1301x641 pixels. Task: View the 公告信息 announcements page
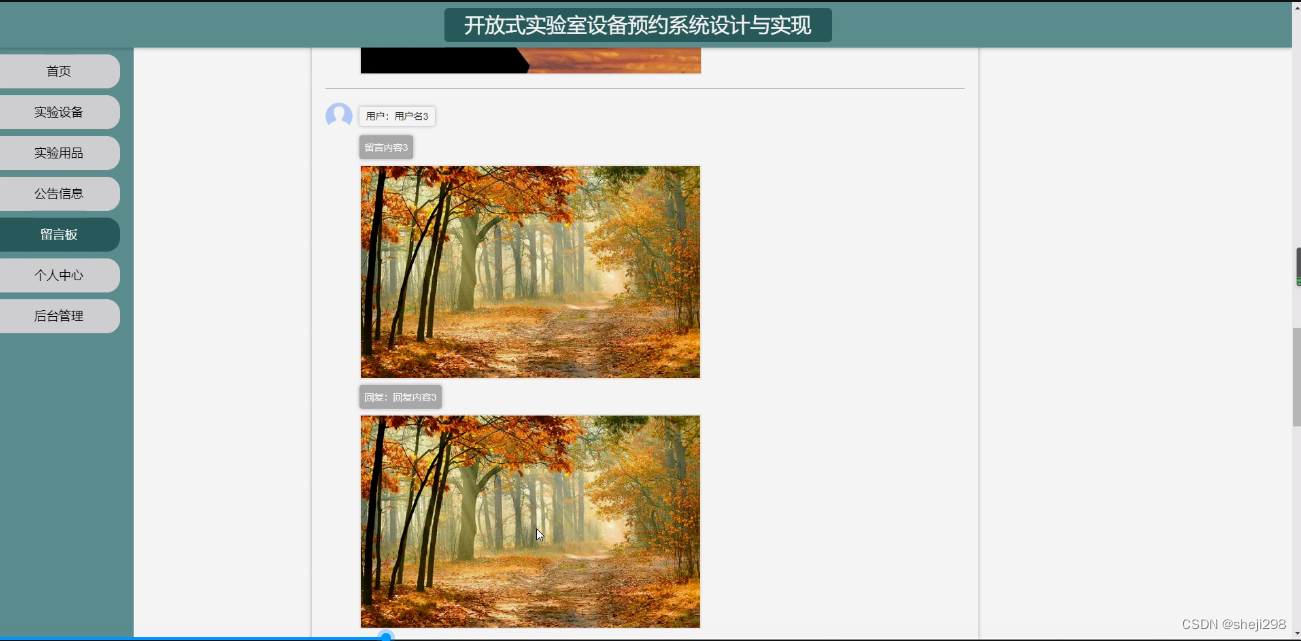point(60,193)
